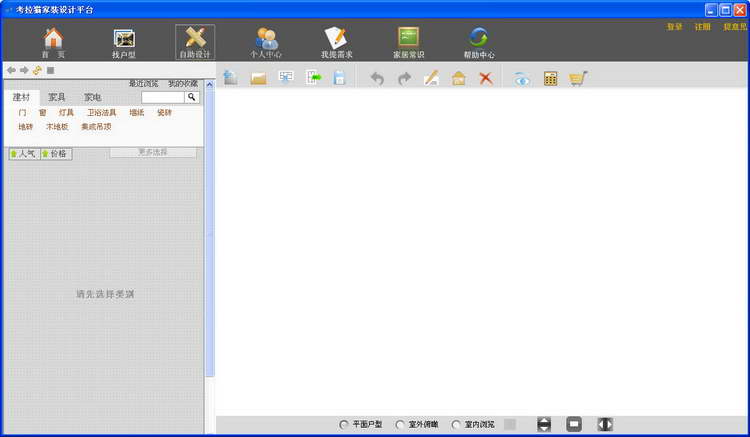
Task: Expand the 更多选择 options button
Action: point(153,152)
